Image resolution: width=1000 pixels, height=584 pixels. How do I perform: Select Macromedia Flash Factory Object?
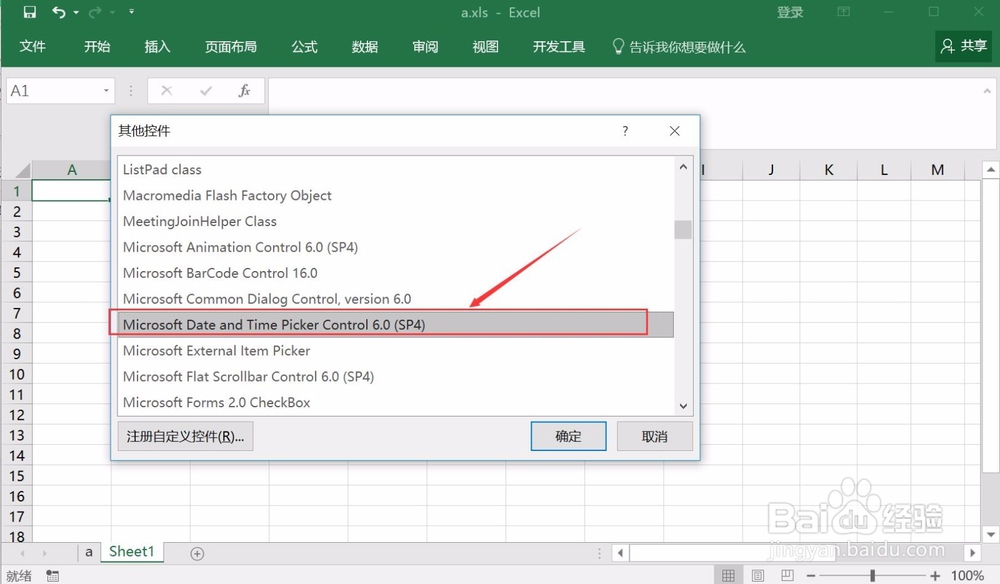pos(395,195)
